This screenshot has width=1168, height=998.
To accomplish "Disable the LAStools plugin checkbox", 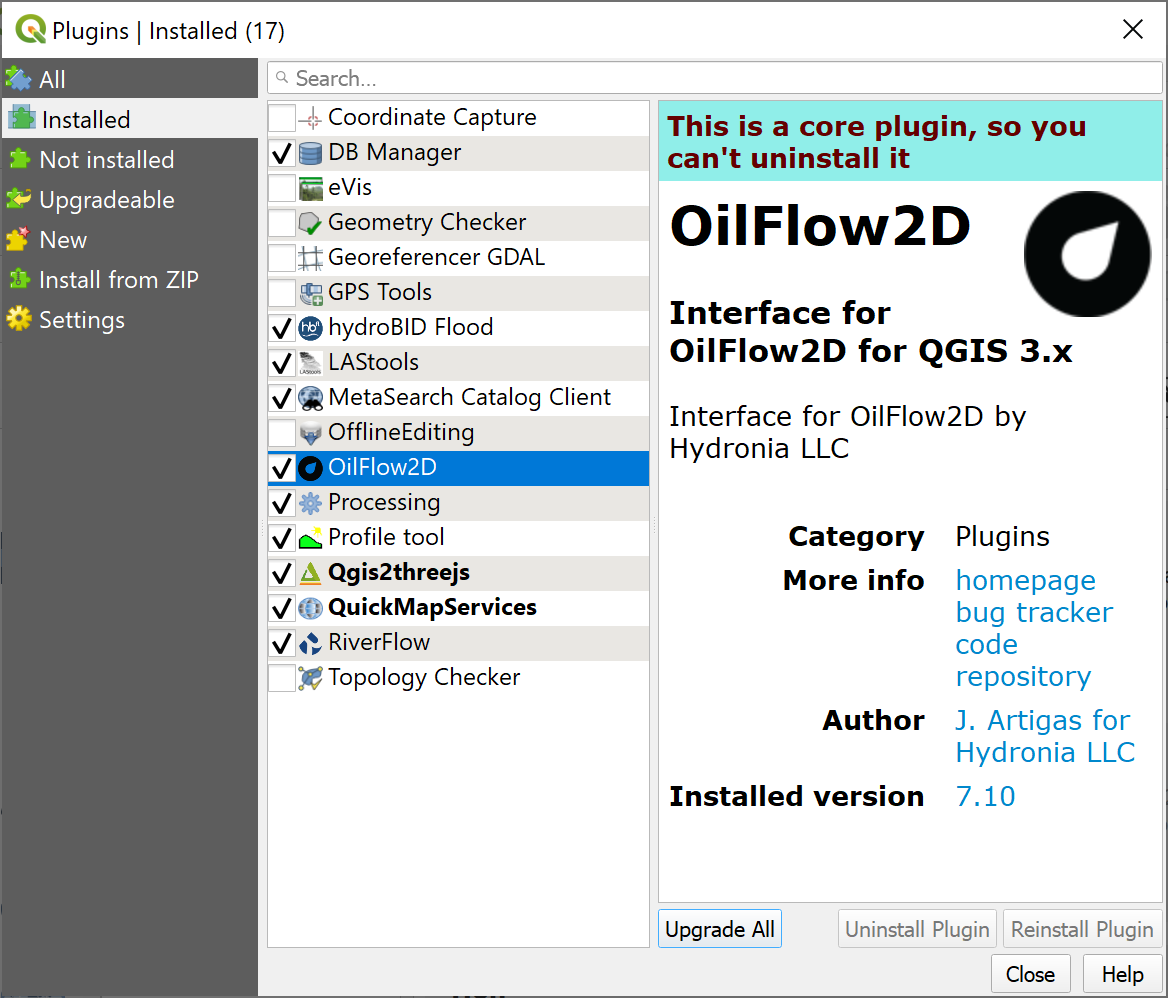I will tap(282, 363).
